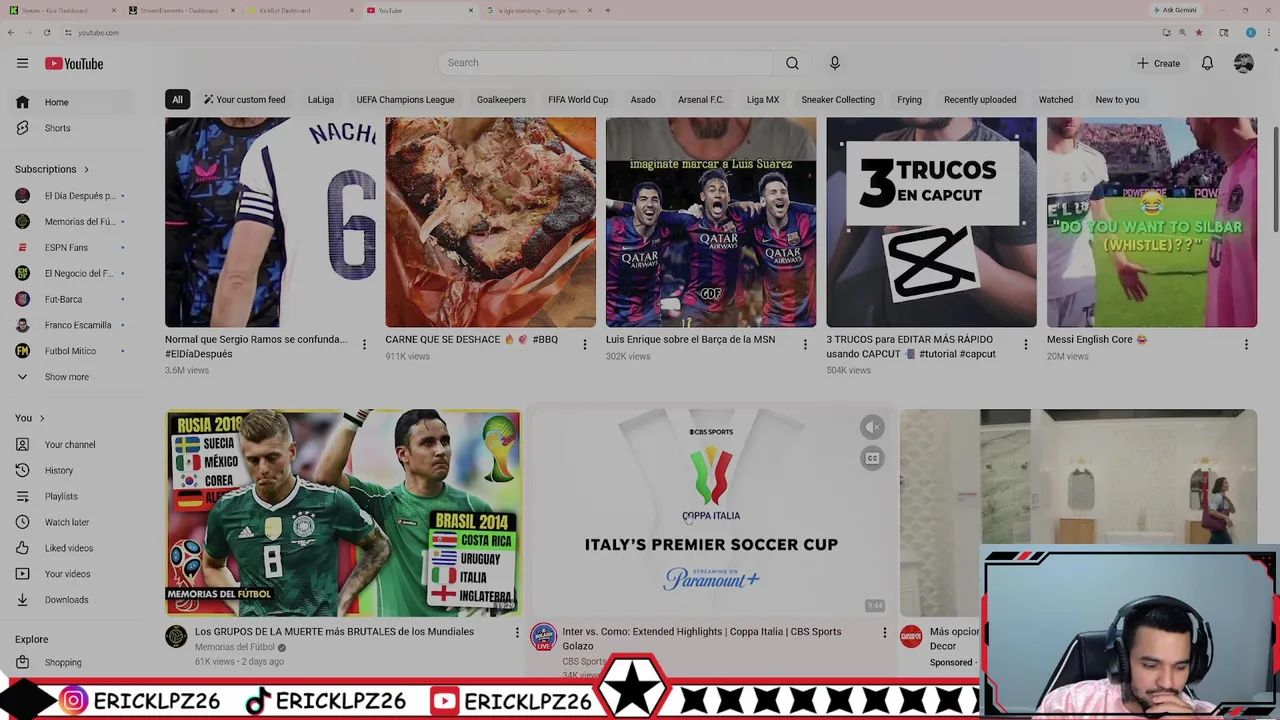1280x720 pixels.
Task: Select the Frying chip
Action: (x=909, y=100)
